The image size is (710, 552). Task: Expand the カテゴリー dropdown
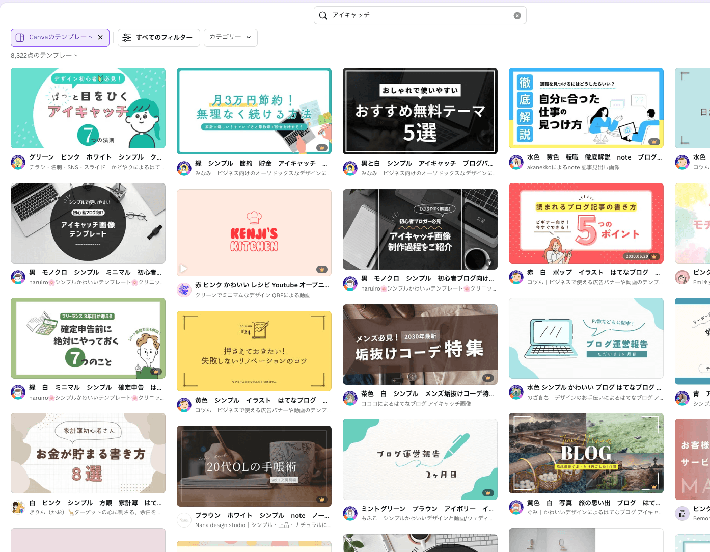(230, 37)
